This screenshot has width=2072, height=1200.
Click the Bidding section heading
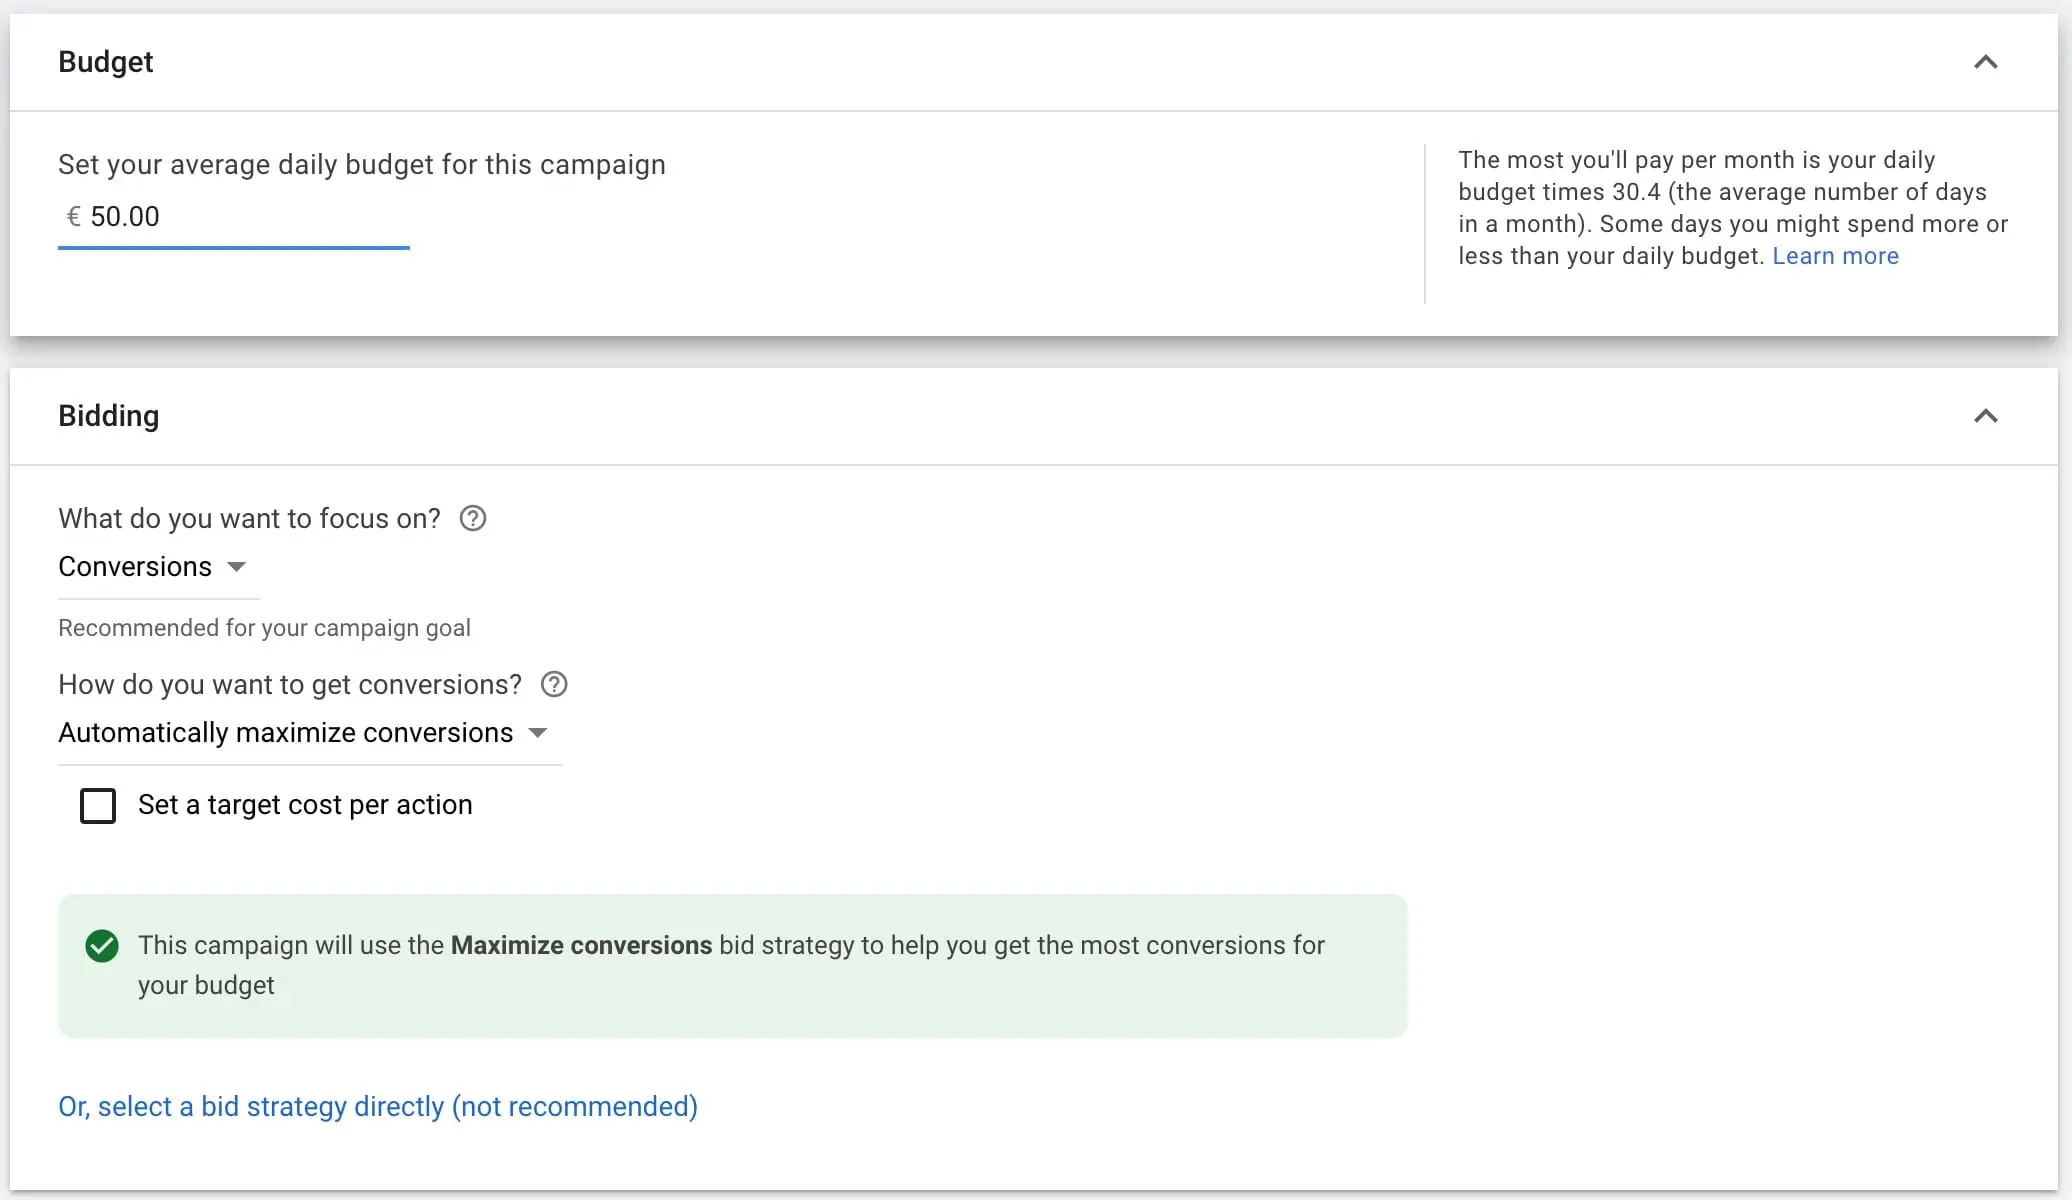coord(109,416)
